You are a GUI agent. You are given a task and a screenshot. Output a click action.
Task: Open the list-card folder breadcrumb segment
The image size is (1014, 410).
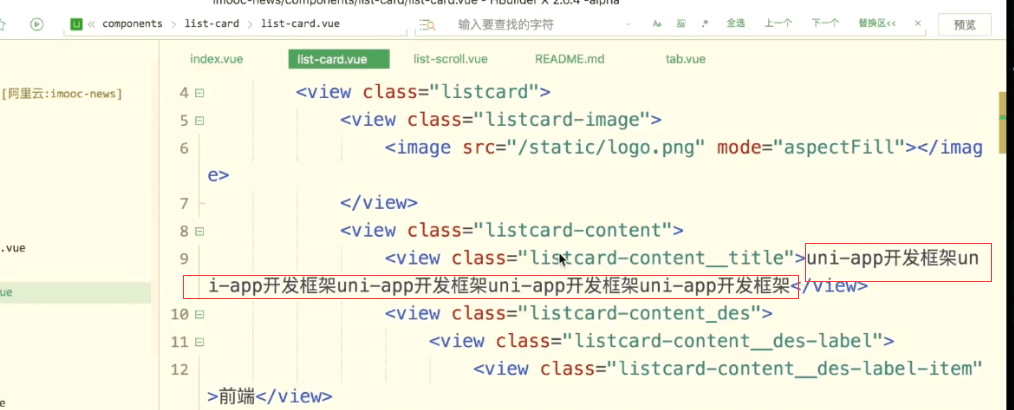pyautogui.click(x=211, y=24)
